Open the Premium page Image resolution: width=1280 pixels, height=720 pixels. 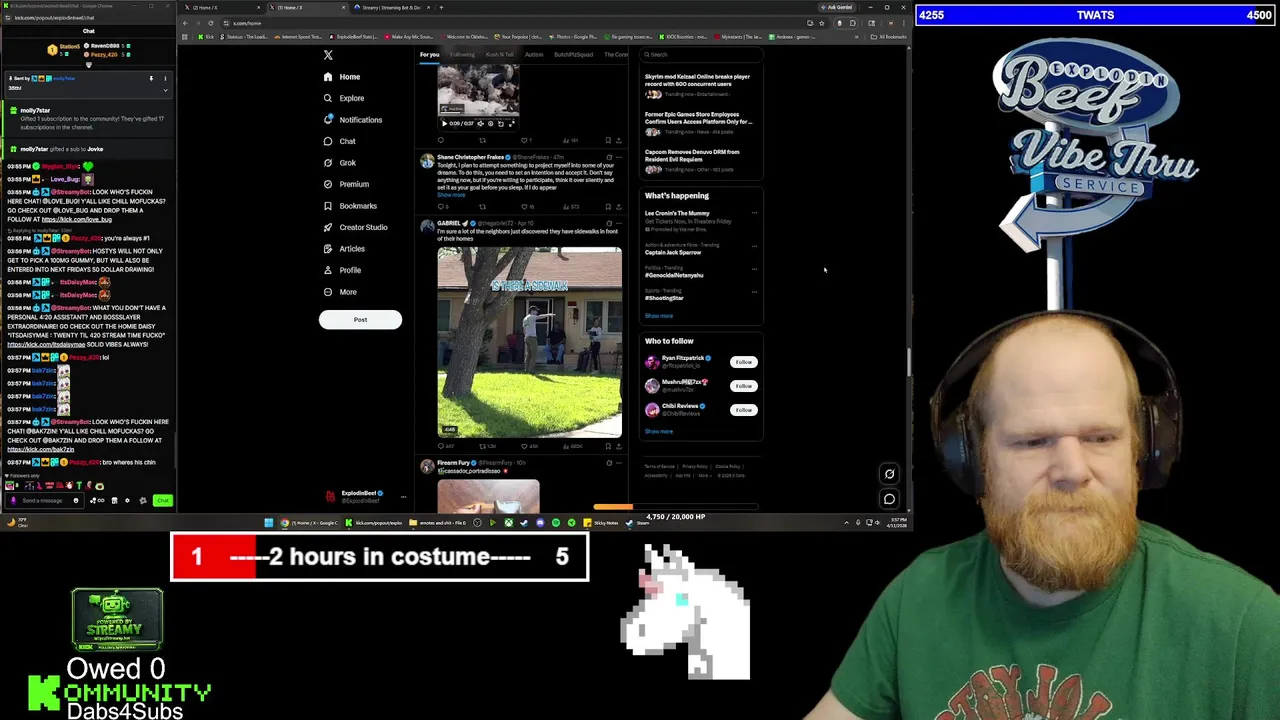[x=346, y=184]
